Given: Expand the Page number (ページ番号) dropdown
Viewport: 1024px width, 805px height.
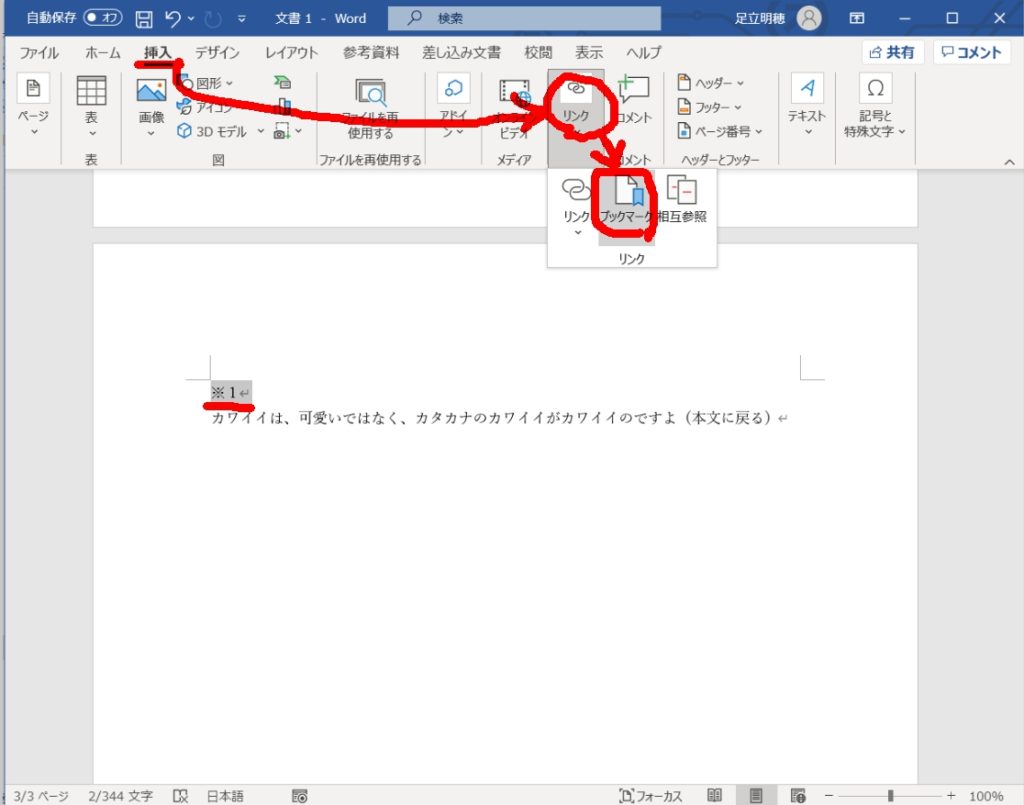Looking at the screenshot, I should point(720,131).
